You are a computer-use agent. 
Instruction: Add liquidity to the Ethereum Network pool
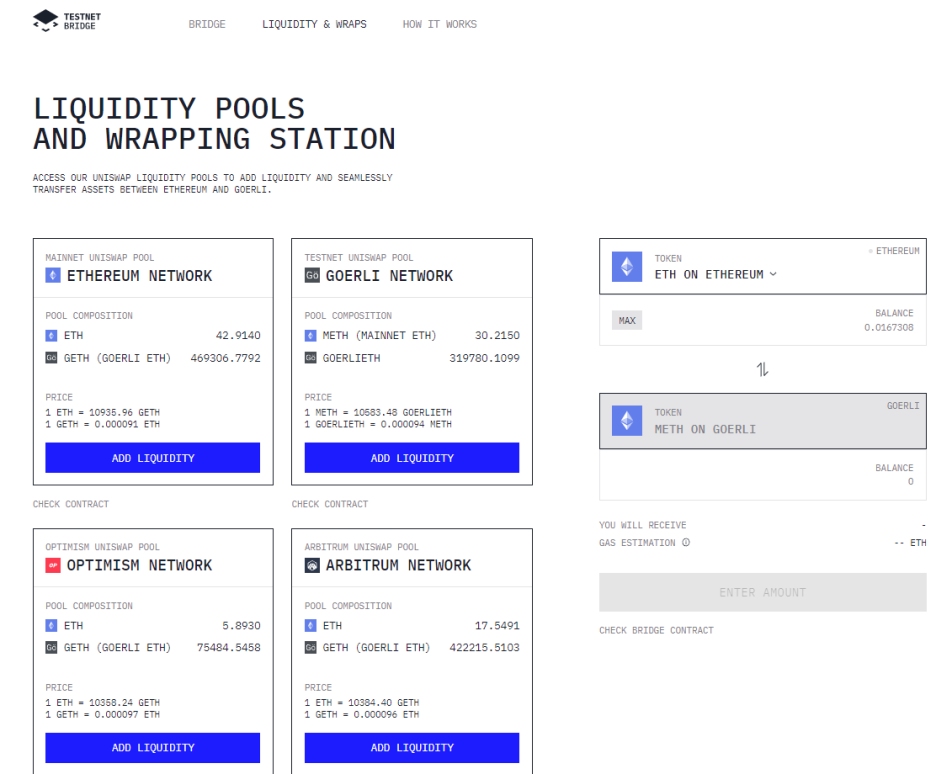click(x=153, y=458)
